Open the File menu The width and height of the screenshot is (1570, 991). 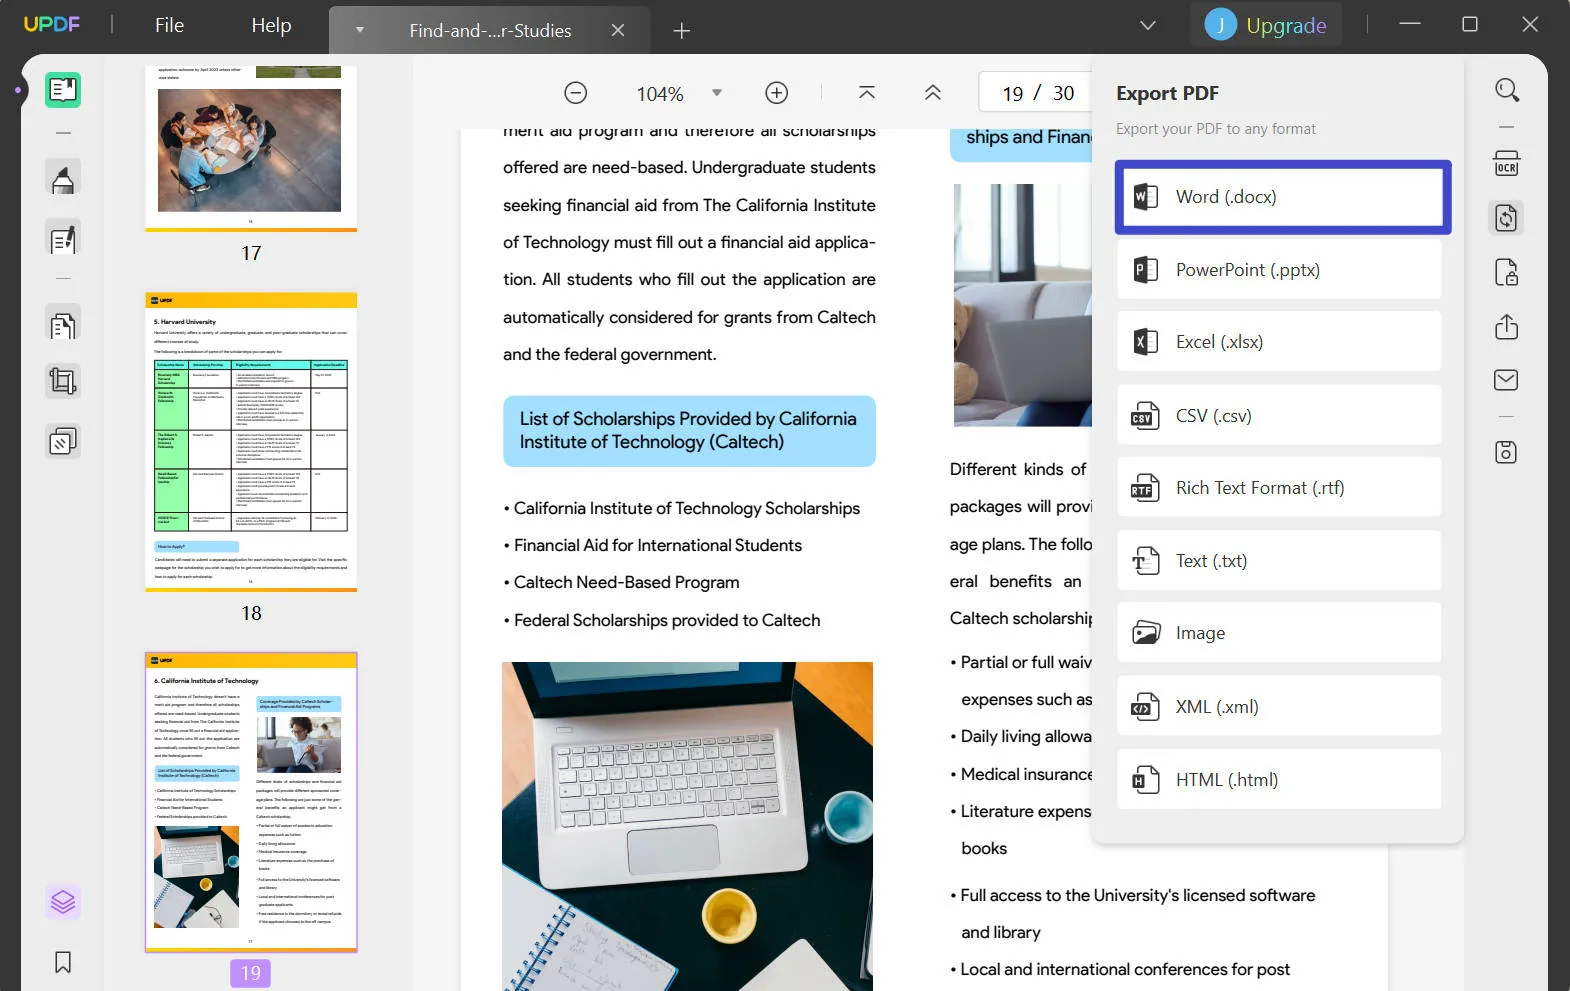(170, 25)
